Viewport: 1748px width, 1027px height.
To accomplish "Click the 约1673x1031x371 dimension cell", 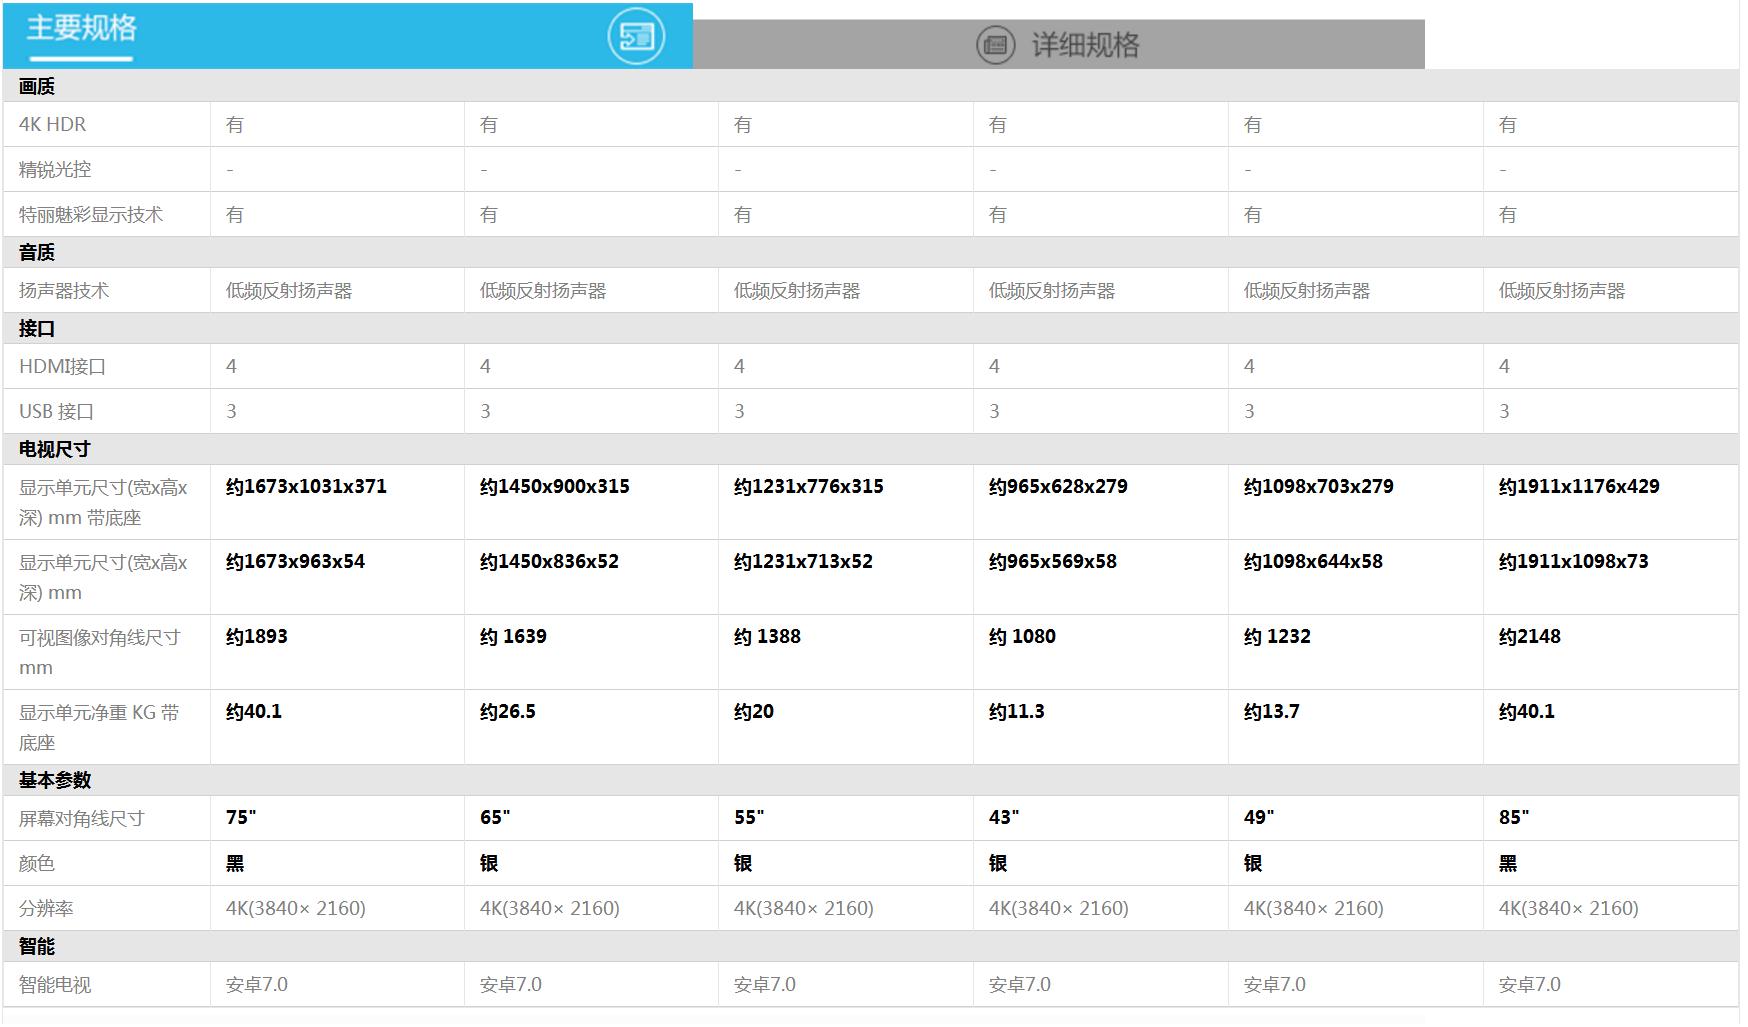I will pos(306,487).
